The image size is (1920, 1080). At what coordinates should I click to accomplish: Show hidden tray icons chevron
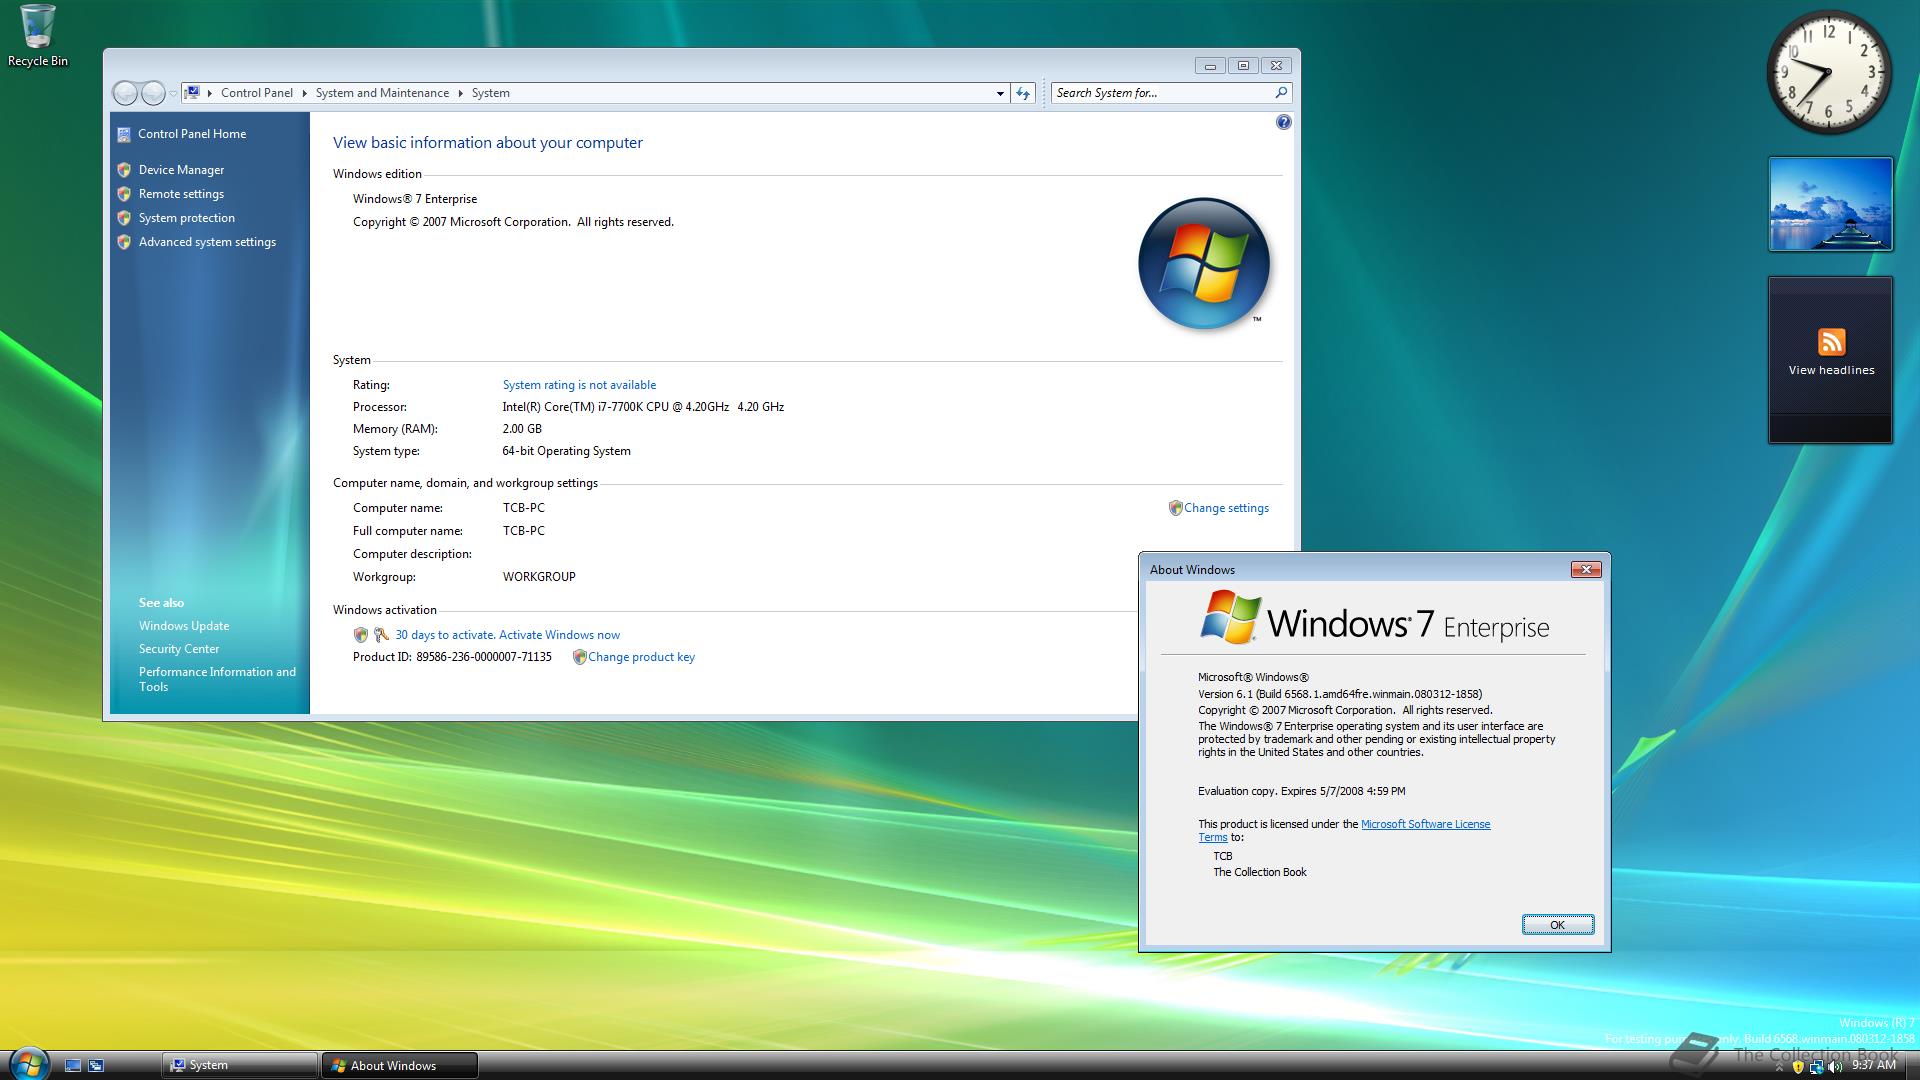click(x=1779, y=1067)
